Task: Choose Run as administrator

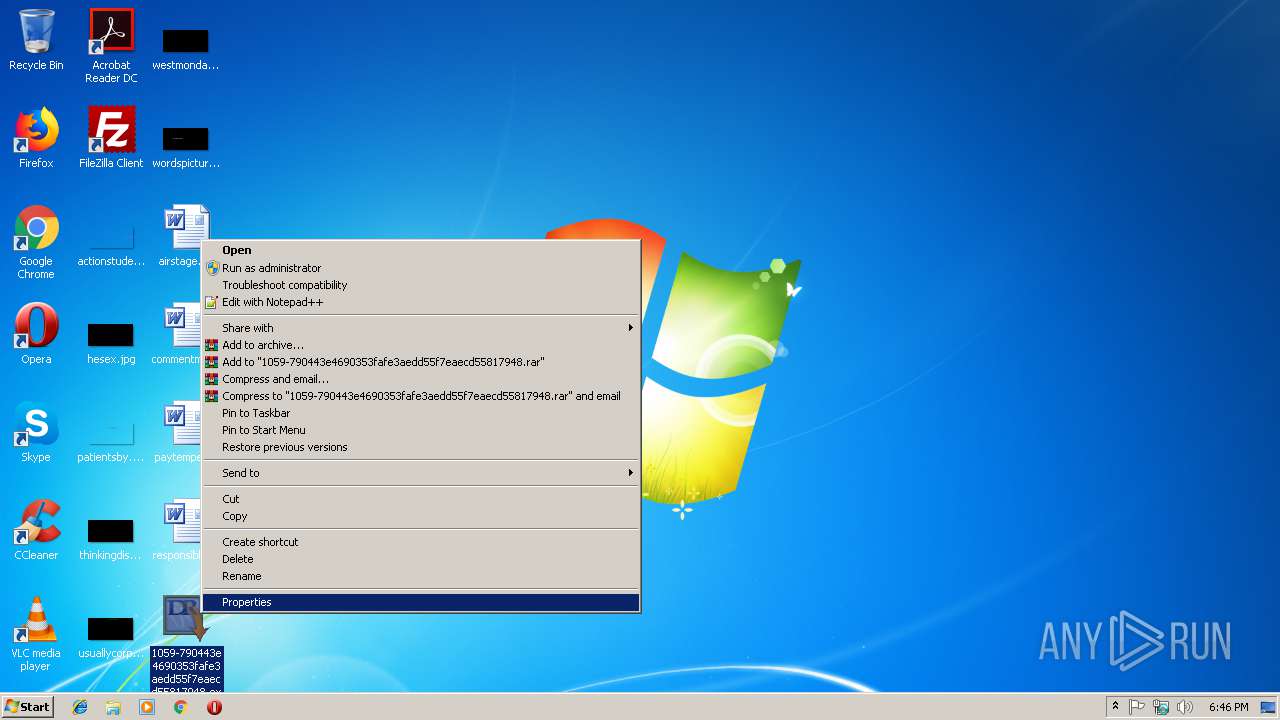Action: pyautogui.click(x=421, y=268)
